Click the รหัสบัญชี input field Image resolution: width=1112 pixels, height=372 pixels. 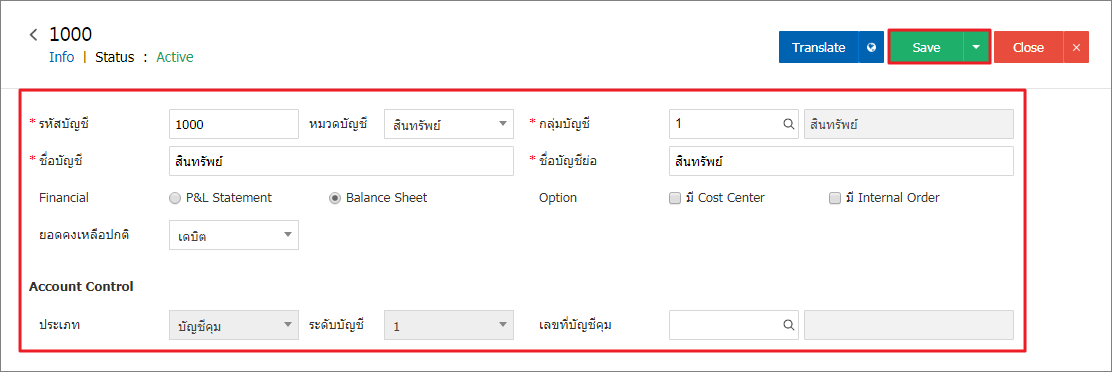click(234, 124)
